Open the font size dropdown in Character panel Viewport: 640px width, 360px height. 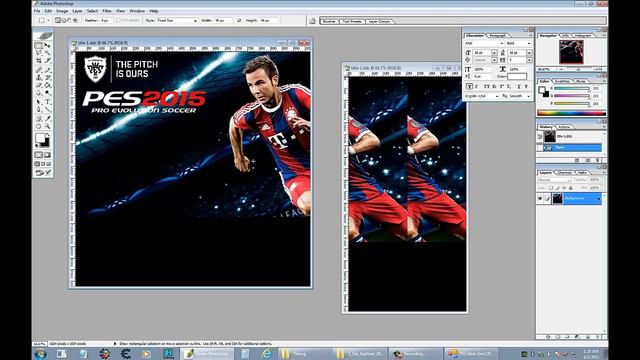click(494, 53)
